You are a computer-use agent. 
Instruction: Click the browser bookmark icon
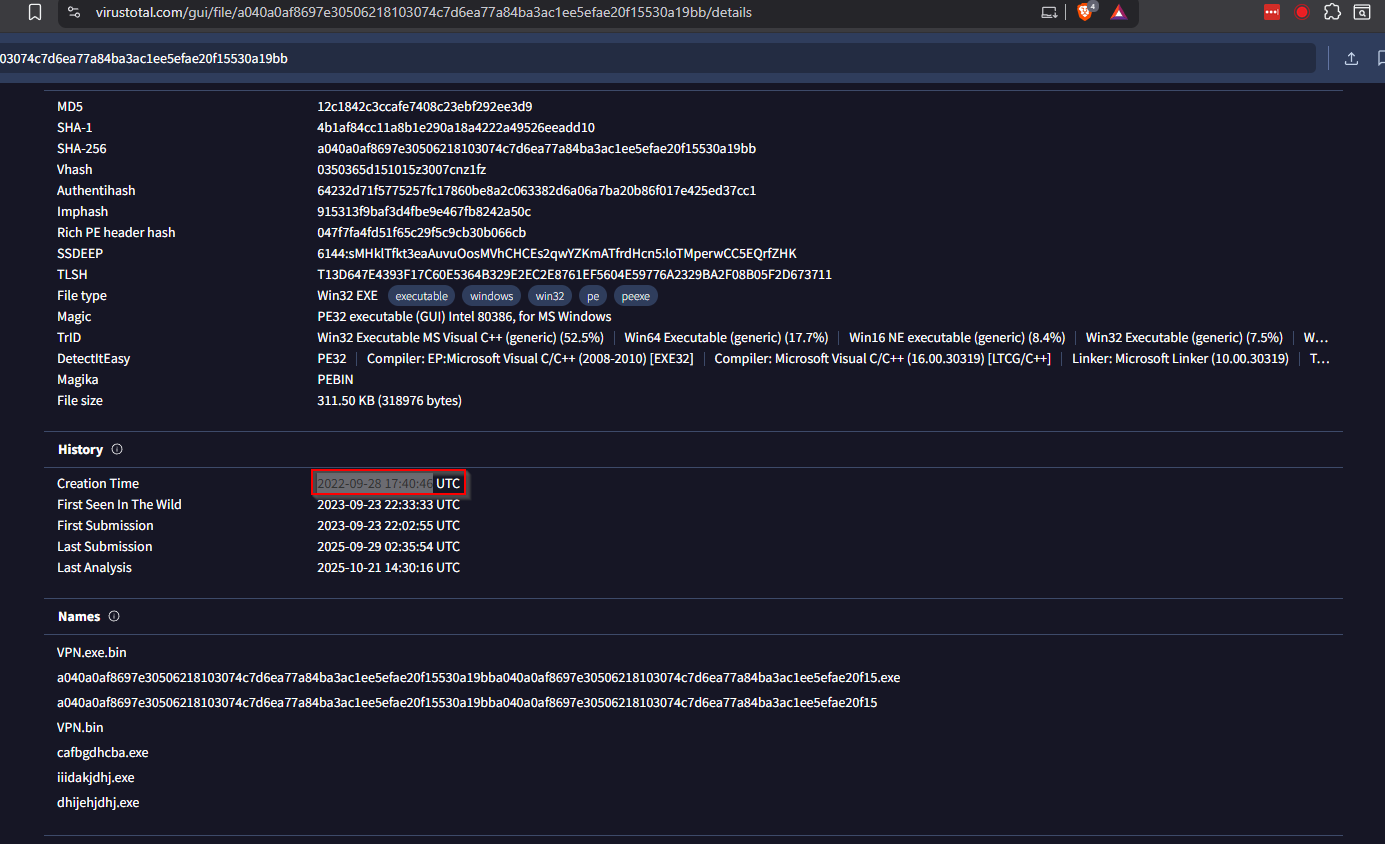coord(35,12)
